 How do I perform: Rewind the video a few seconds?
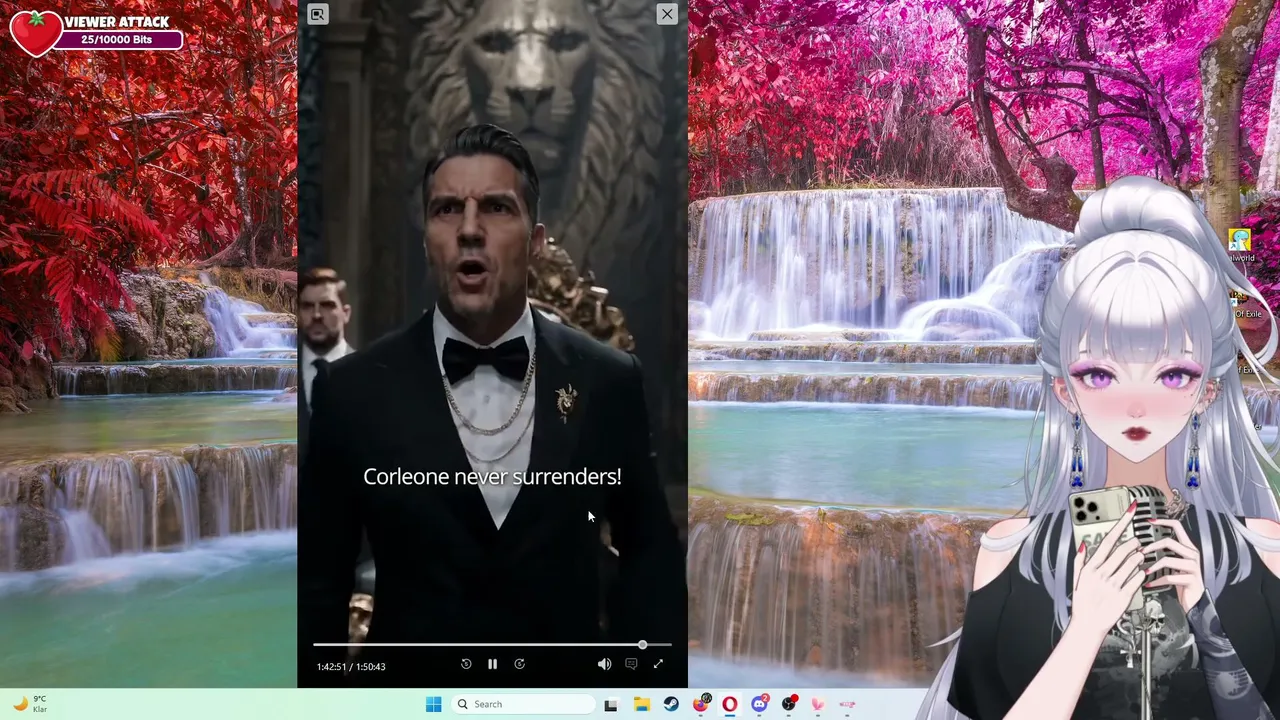[x=466, y=664]
